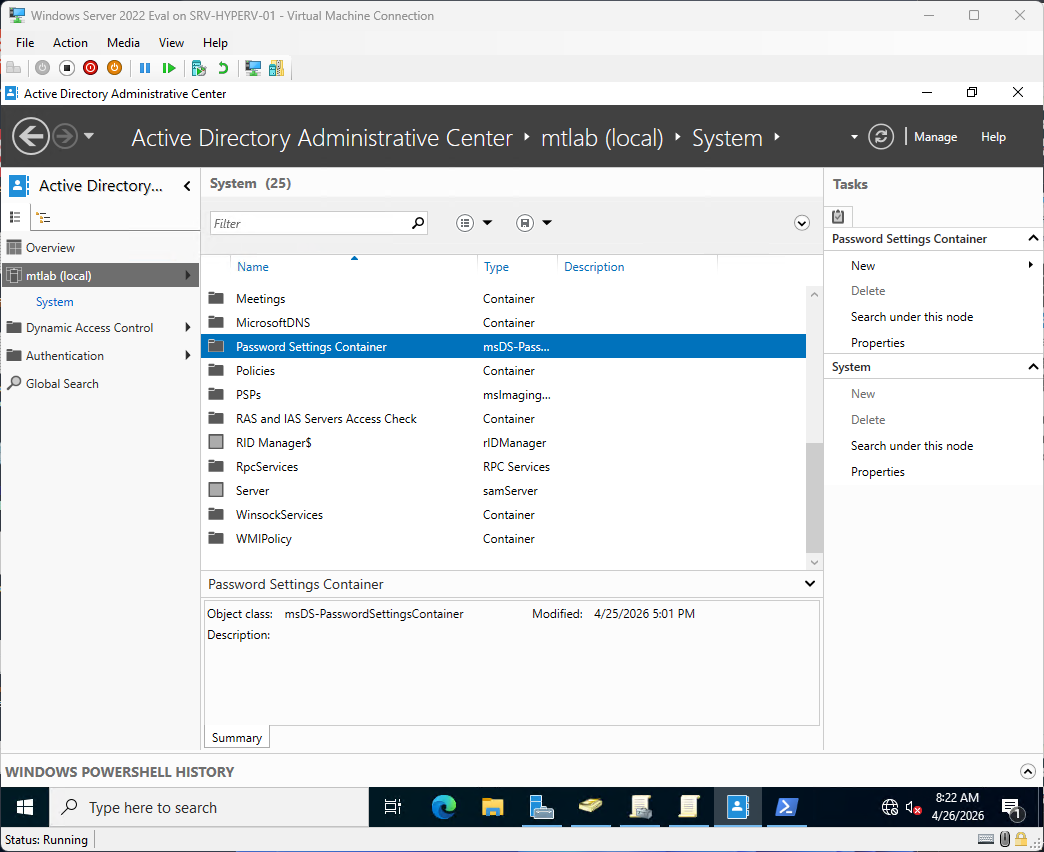This screenshot has height=852, width=1044.
Task: Open the Manage menu in ADAC
Action: pos(935,136)
